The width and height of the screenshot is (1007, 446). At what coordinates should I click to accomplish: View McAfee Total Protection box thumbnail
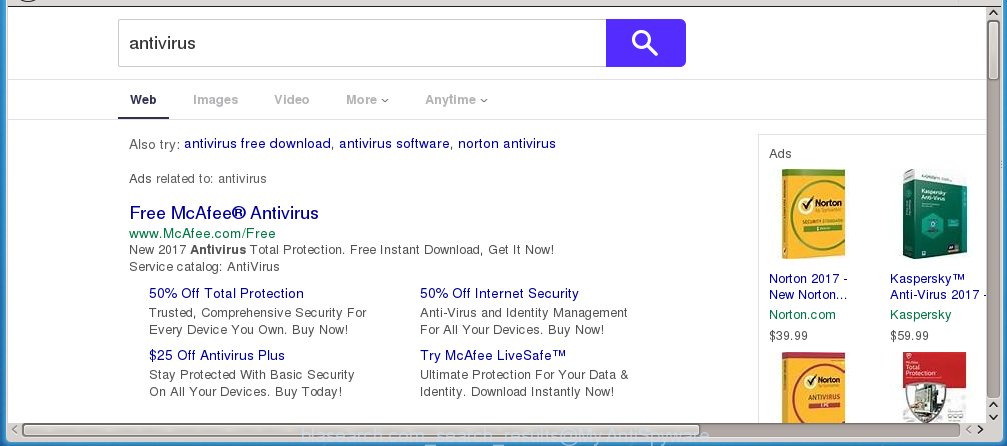click(934, 387)
